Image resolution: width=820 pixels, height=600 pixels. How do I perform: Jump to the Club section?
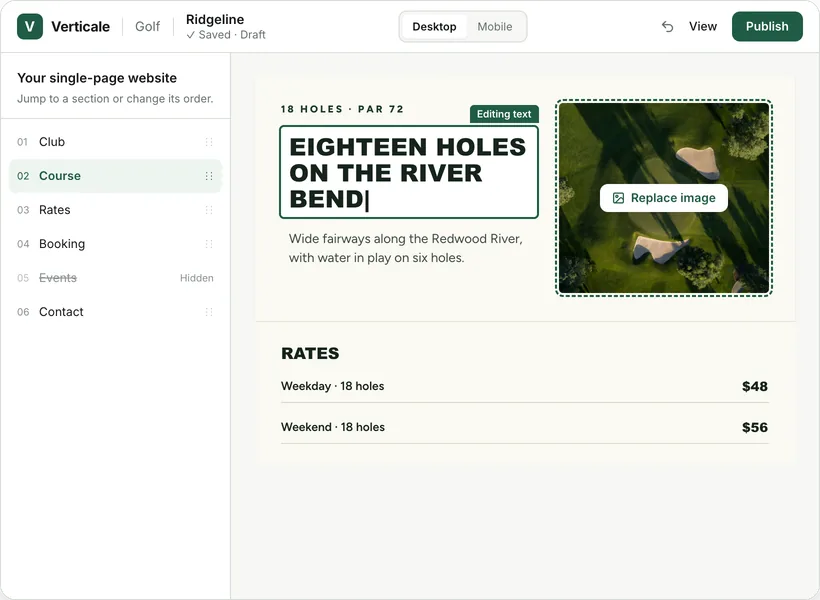[x=116, y=142]
